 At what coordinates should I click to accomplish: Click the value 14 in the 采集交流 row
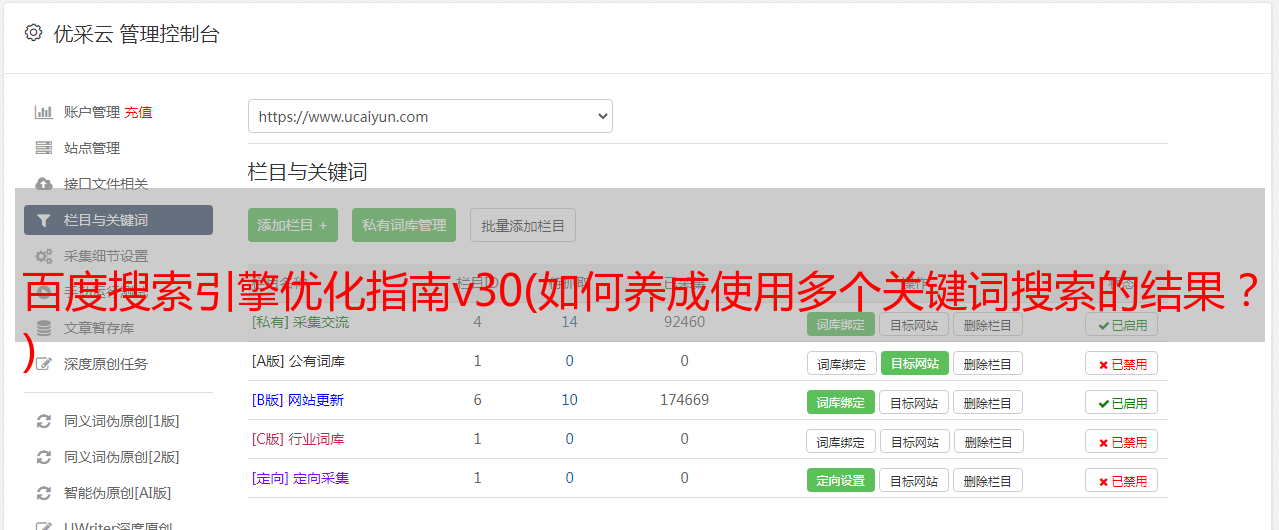[569, 322]
